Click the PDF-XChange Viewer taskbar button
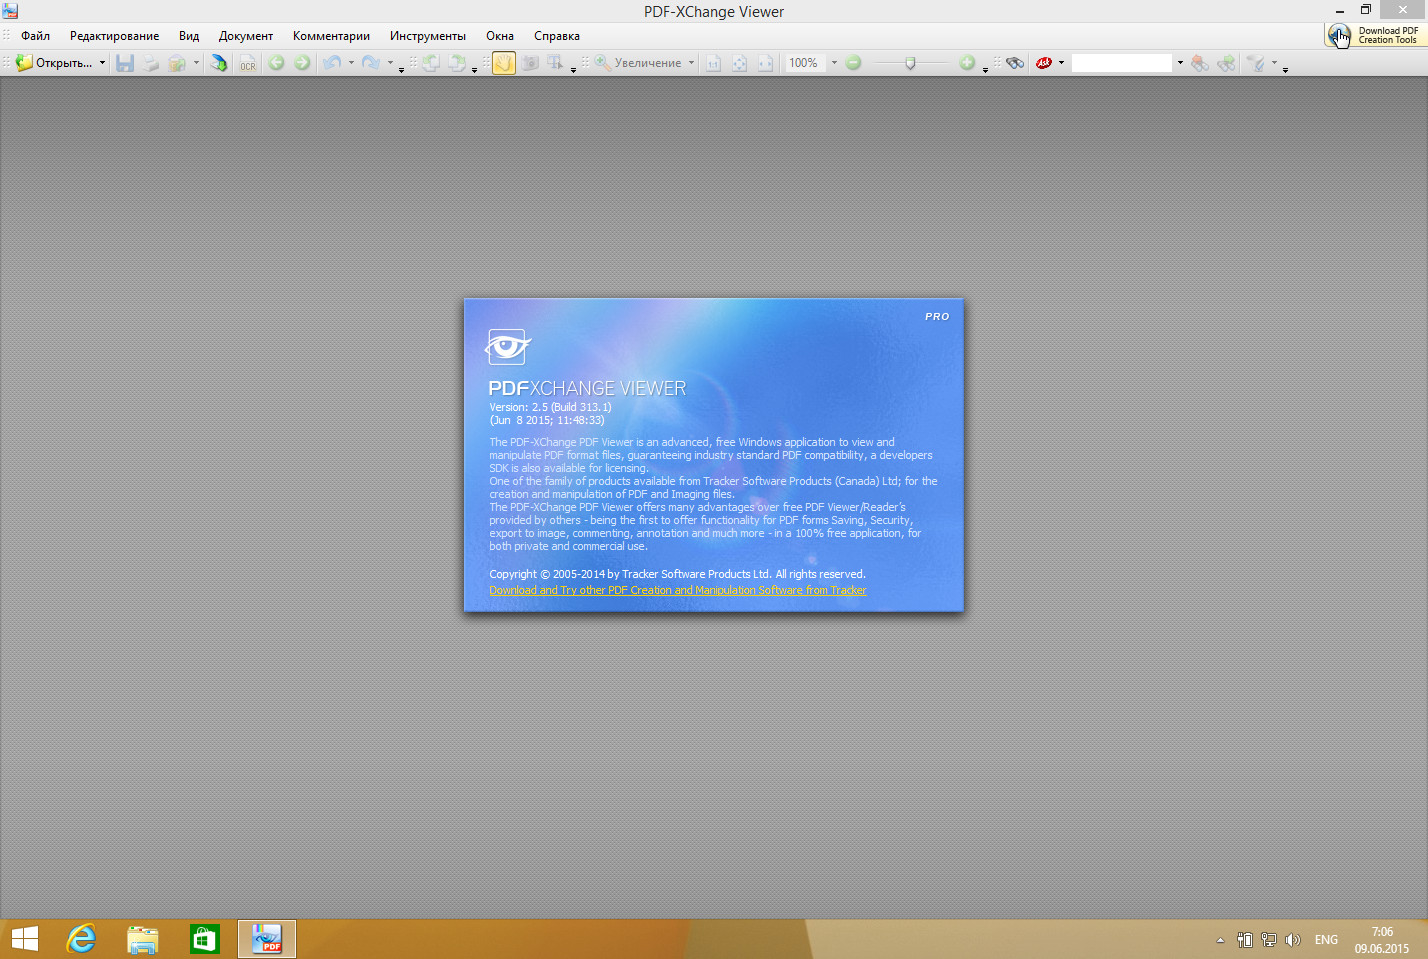Screen dimensions: 1428x959 click(267, 939)
